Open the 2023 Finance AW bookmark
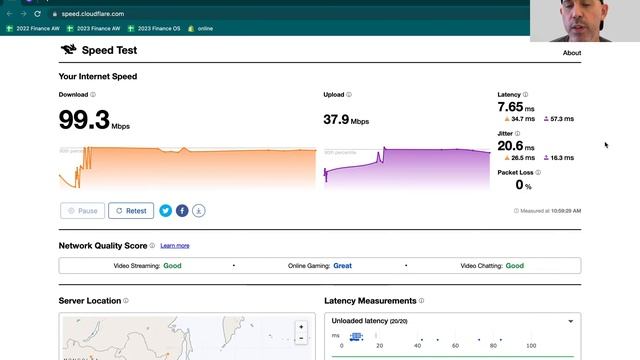 [x=93, y=29]
